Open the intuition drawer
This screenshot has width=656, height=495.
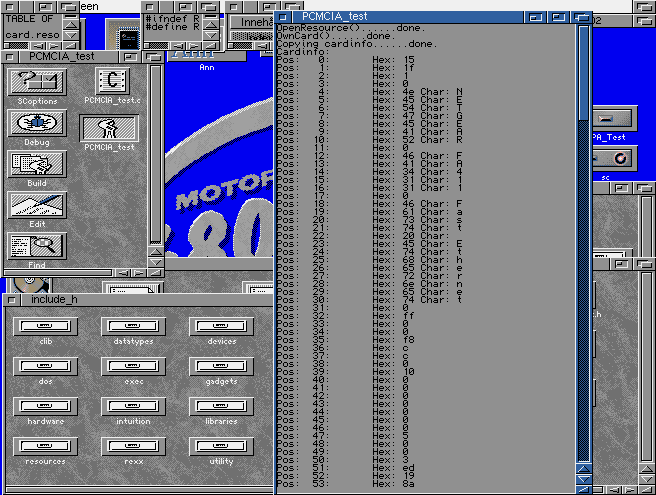click(x=133, y=406)
